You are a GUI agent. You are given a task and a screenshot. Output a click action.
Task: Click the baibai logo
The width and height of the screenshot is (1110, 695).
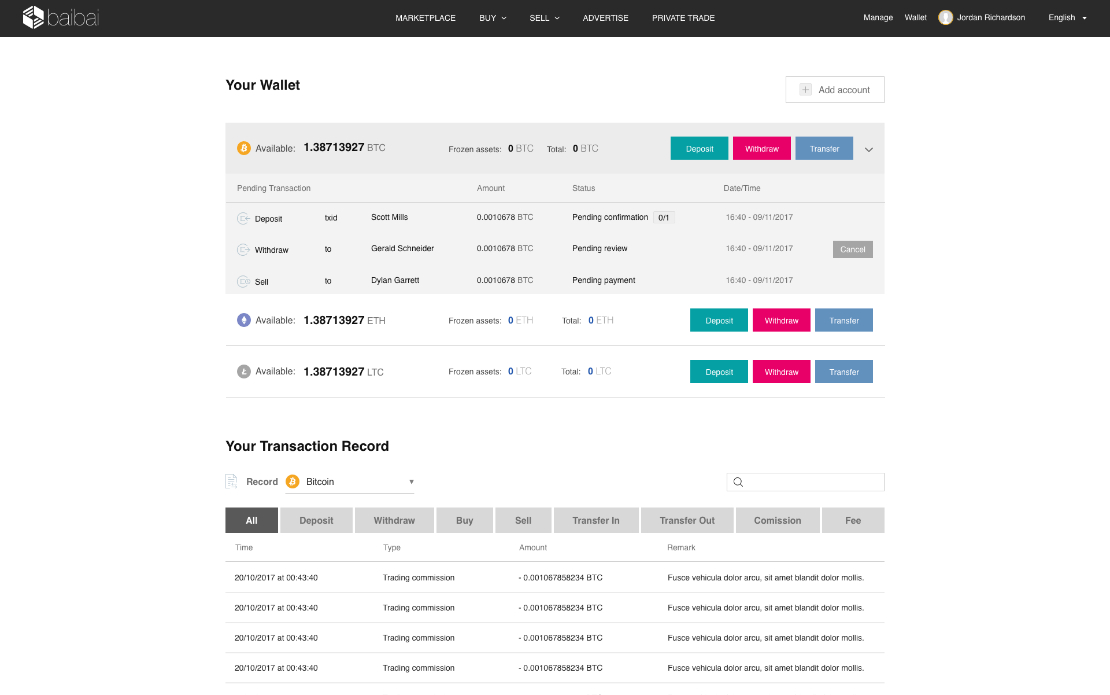tap(60, 17)
